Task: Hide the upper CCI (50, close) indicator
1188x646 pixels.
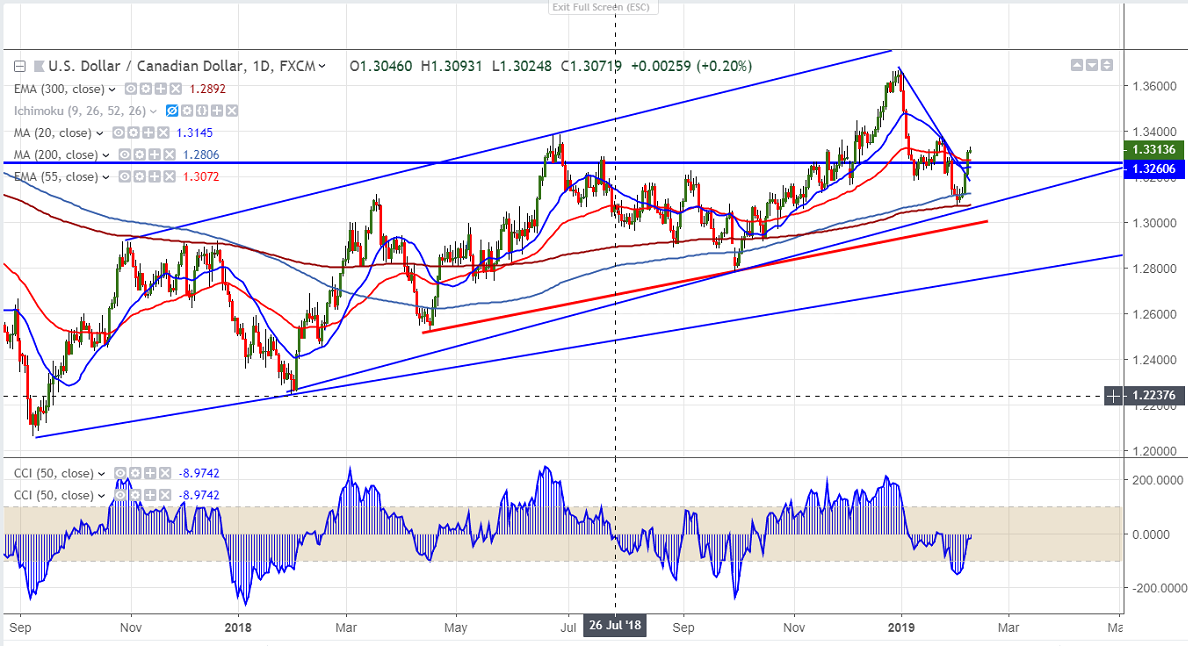Action: pos(120,473)
